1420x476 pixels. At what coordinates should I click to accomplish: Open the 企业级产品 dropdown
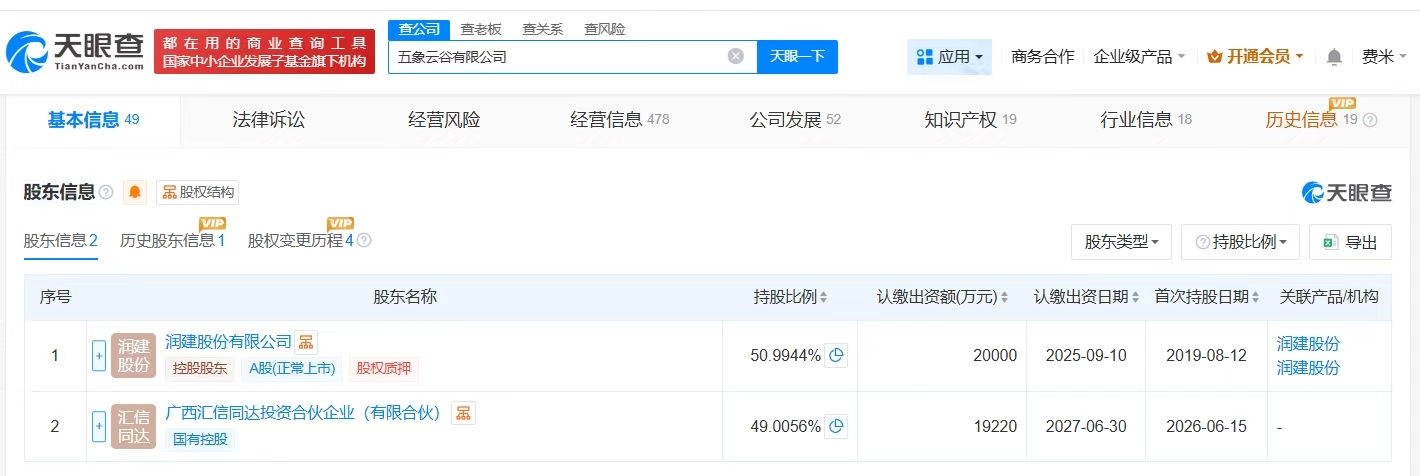tap(1139, 57)
